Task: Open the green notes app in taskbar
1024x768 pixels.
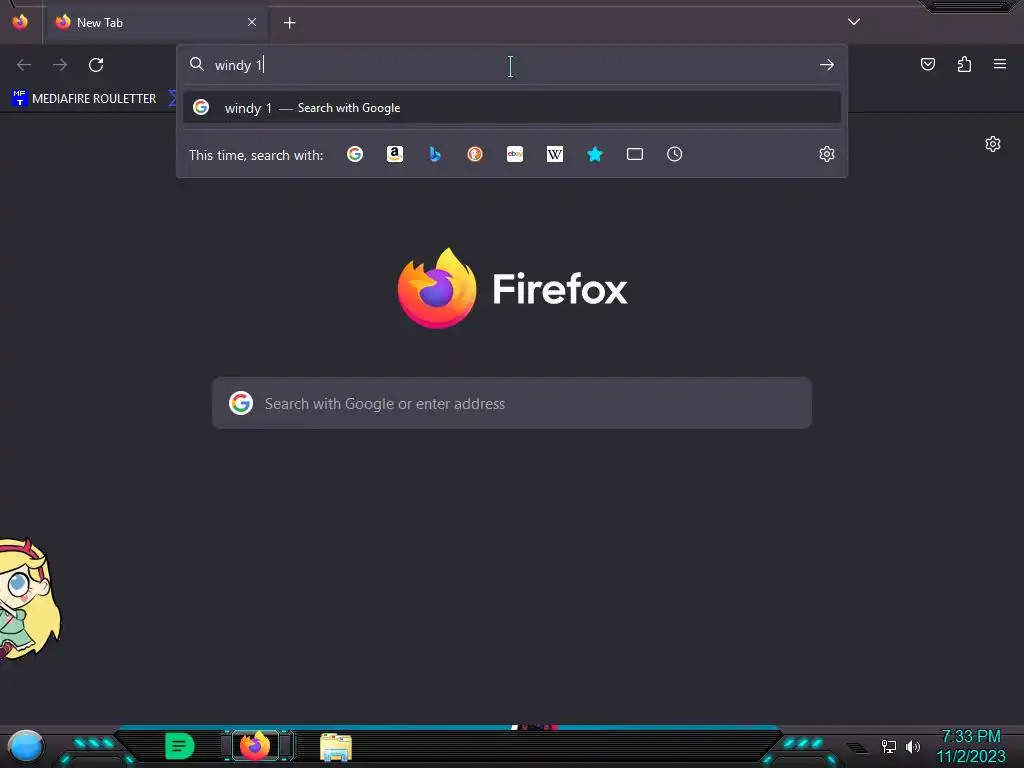Action: [x=180, y=746]
